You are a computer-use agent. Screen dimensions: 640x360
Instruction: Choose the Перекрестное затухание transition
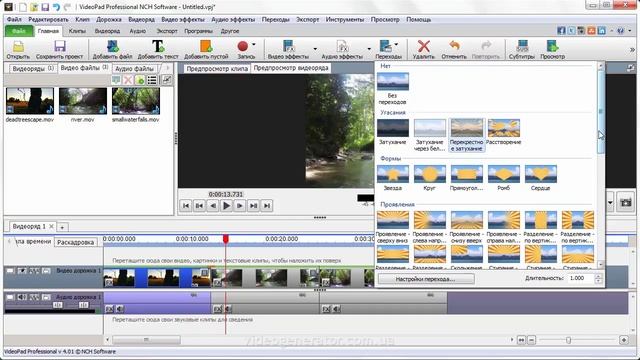pos(466,135)
